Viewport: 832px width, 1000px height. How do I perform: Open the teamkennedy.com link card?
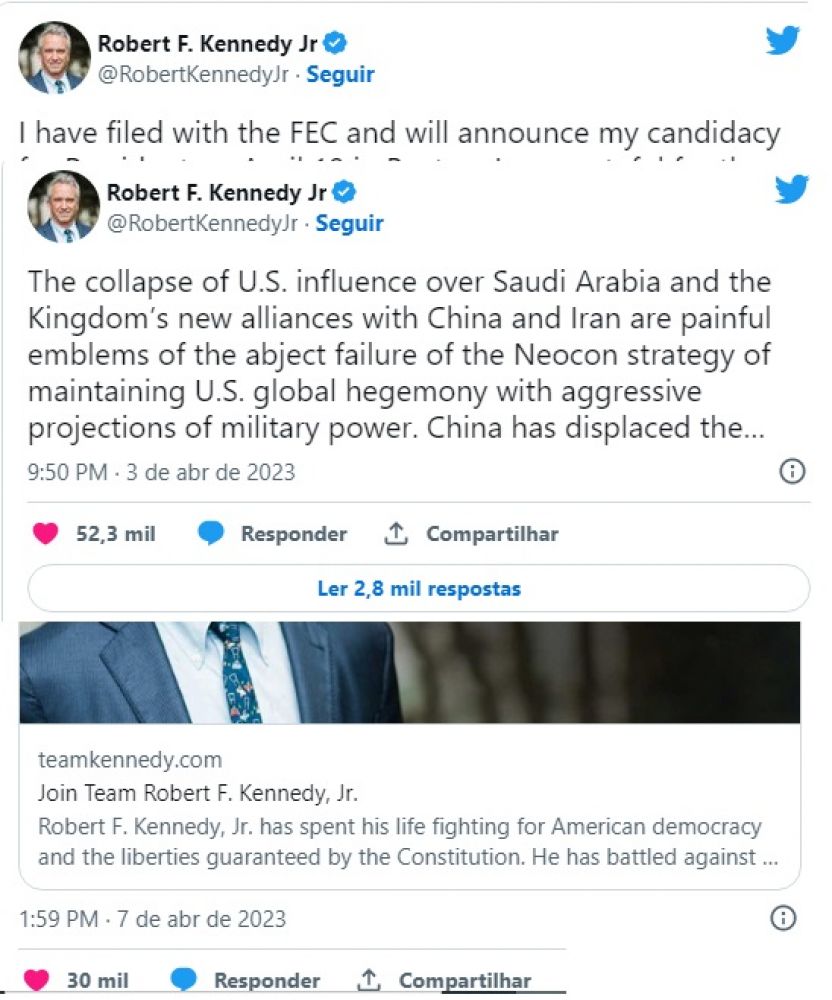410,809
